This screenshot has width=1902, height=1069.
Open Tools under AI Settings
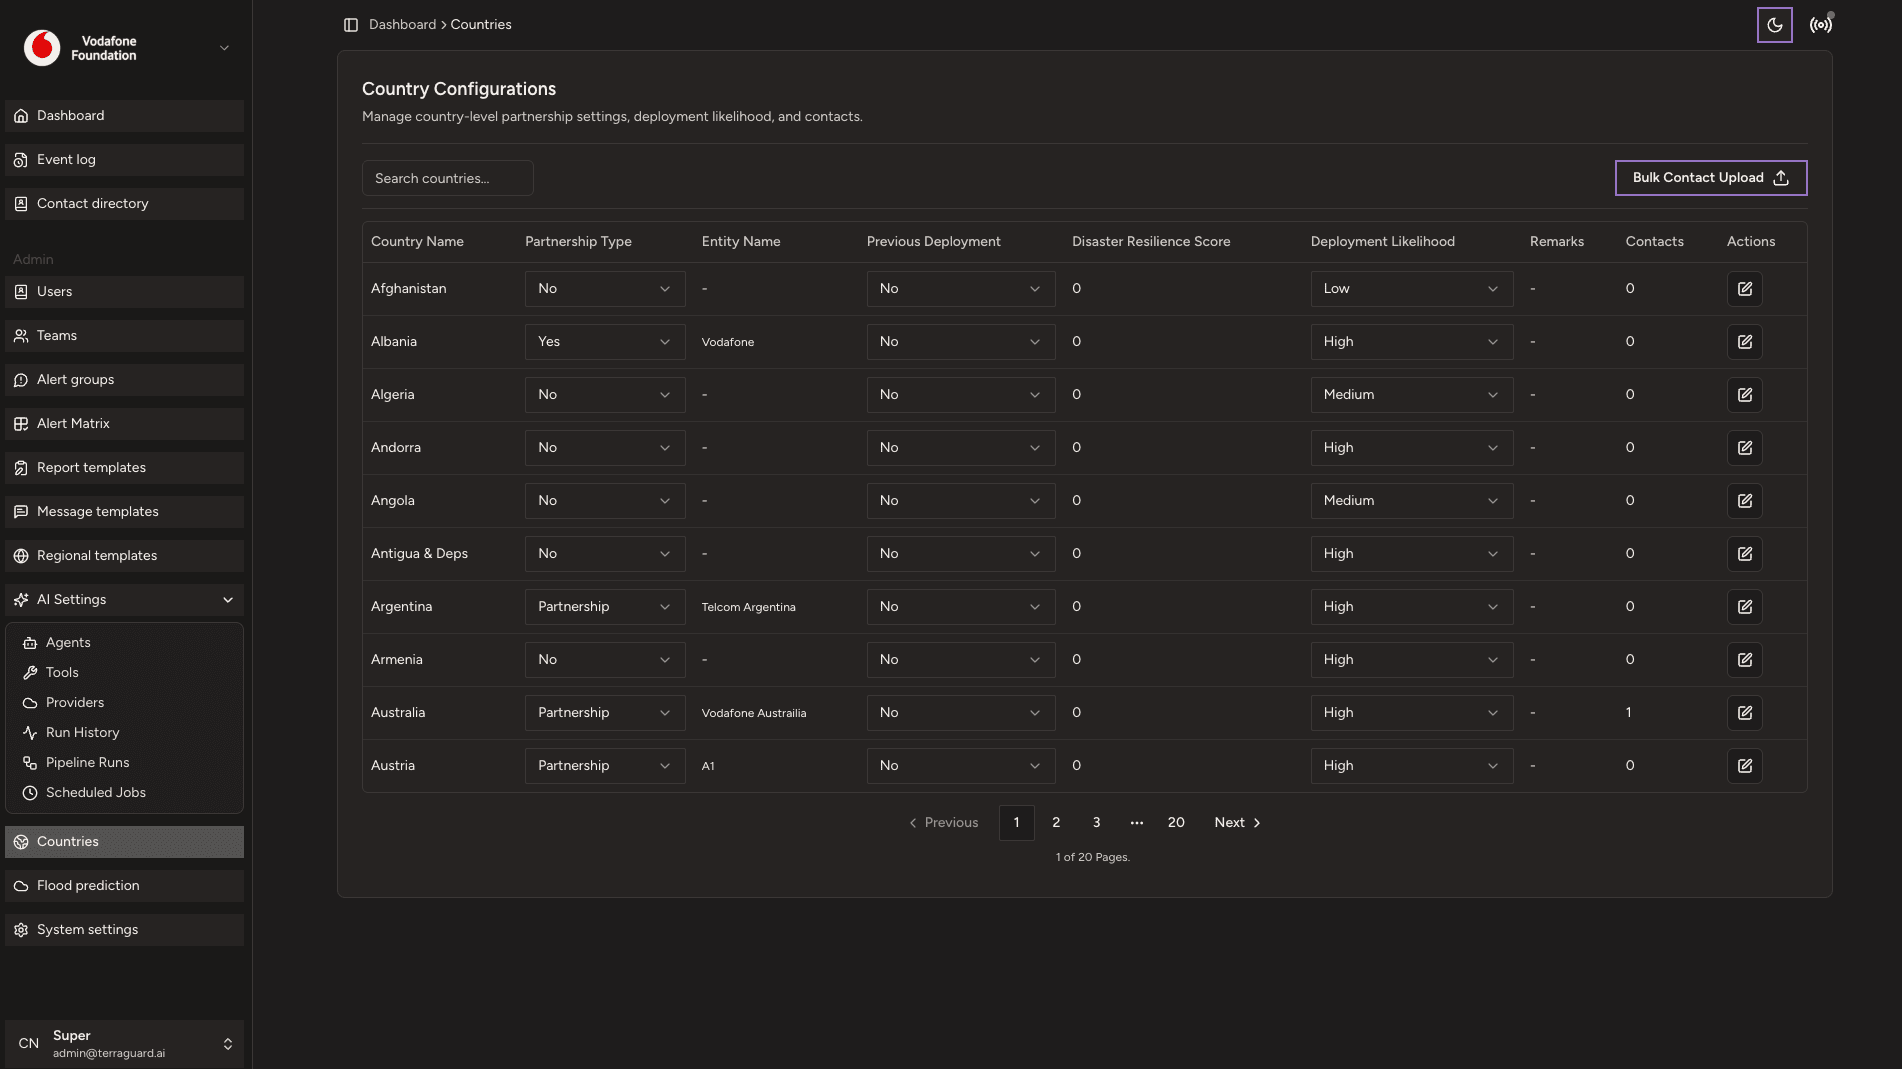[x=124, y=673]
